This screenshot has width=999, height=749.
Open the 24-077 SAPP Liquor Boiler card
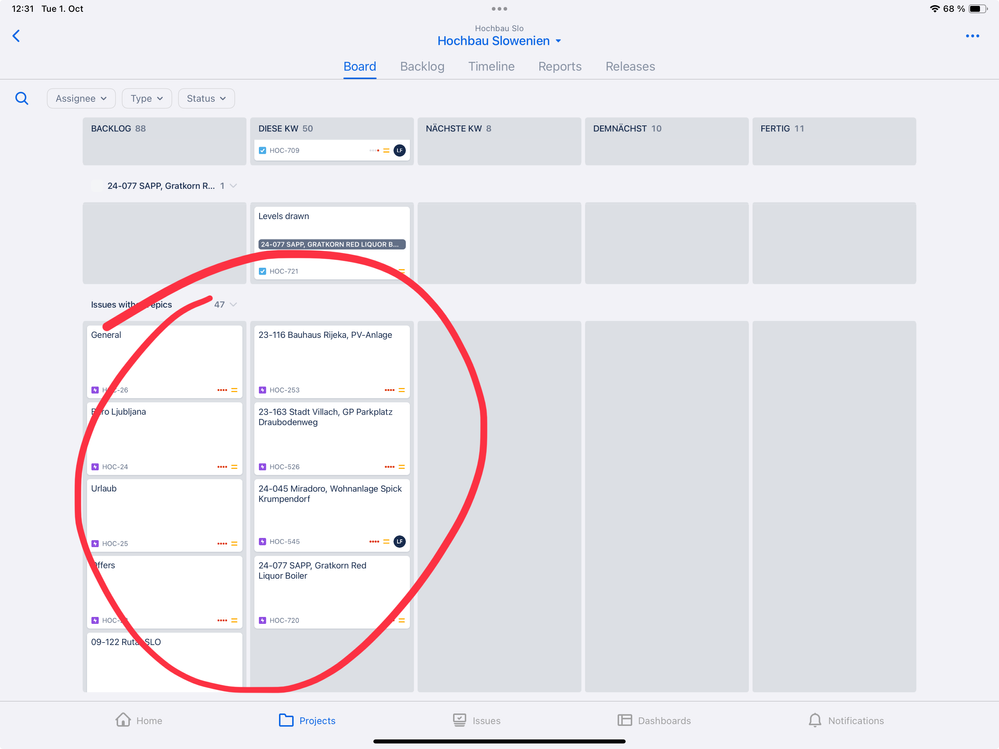[332, 592]
